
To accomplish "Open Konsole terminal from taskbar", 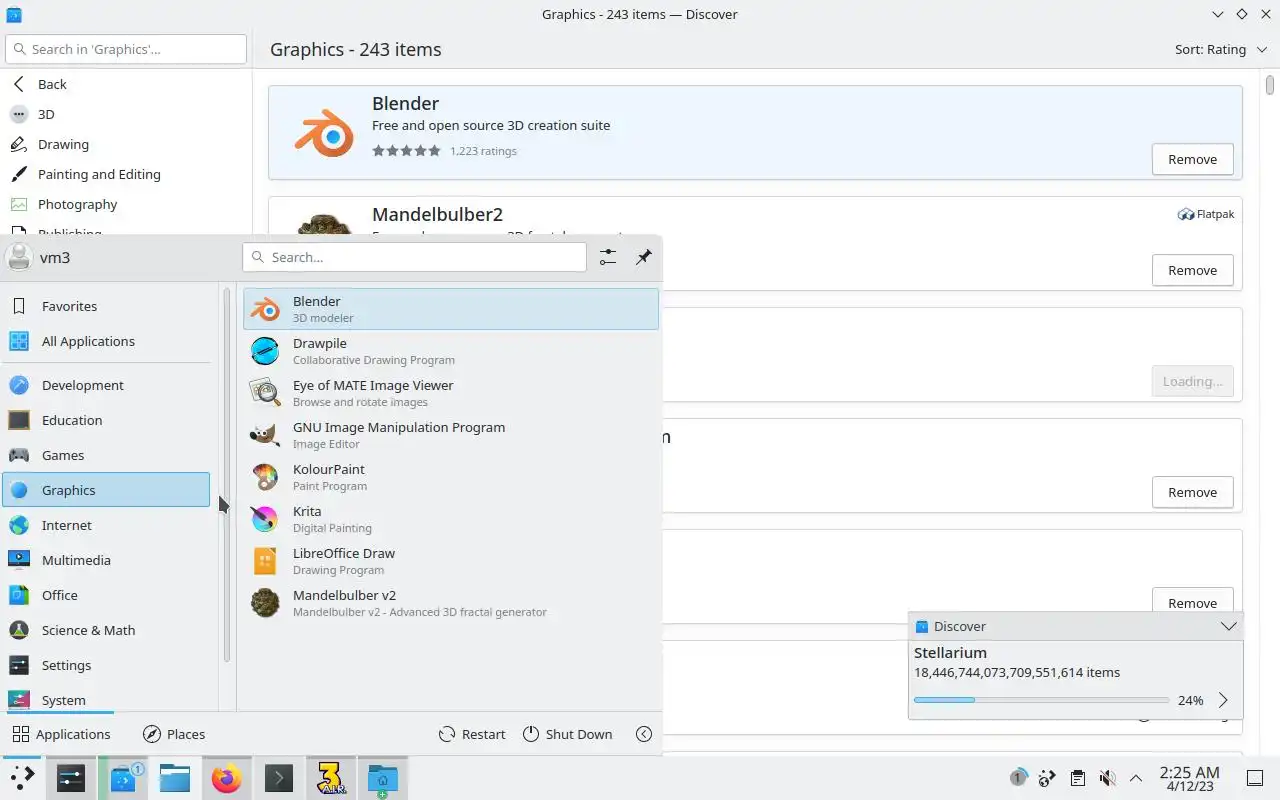I will (279, 777).
